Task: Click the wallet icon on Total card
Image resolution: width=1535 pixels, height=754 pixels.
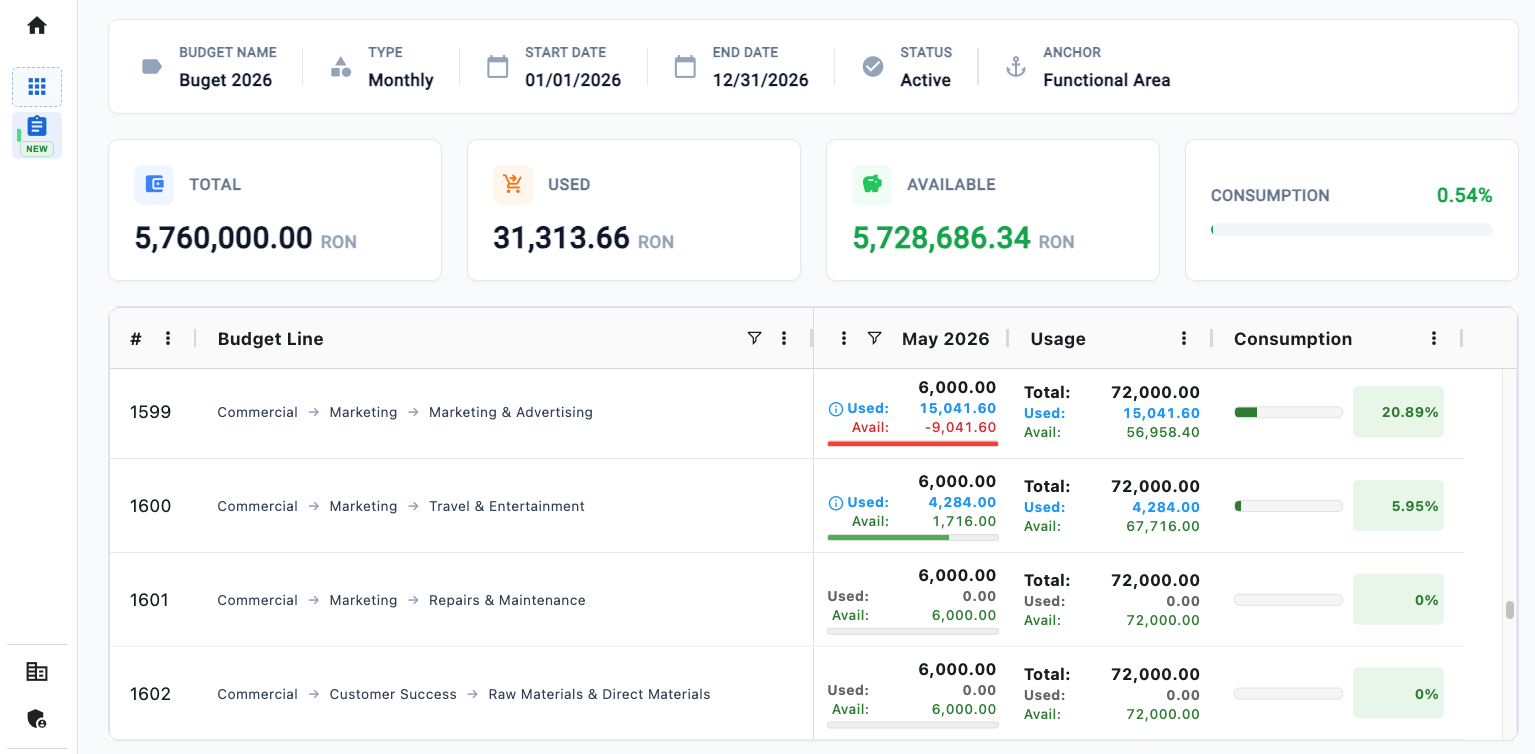Action: [x=154, y=184]
